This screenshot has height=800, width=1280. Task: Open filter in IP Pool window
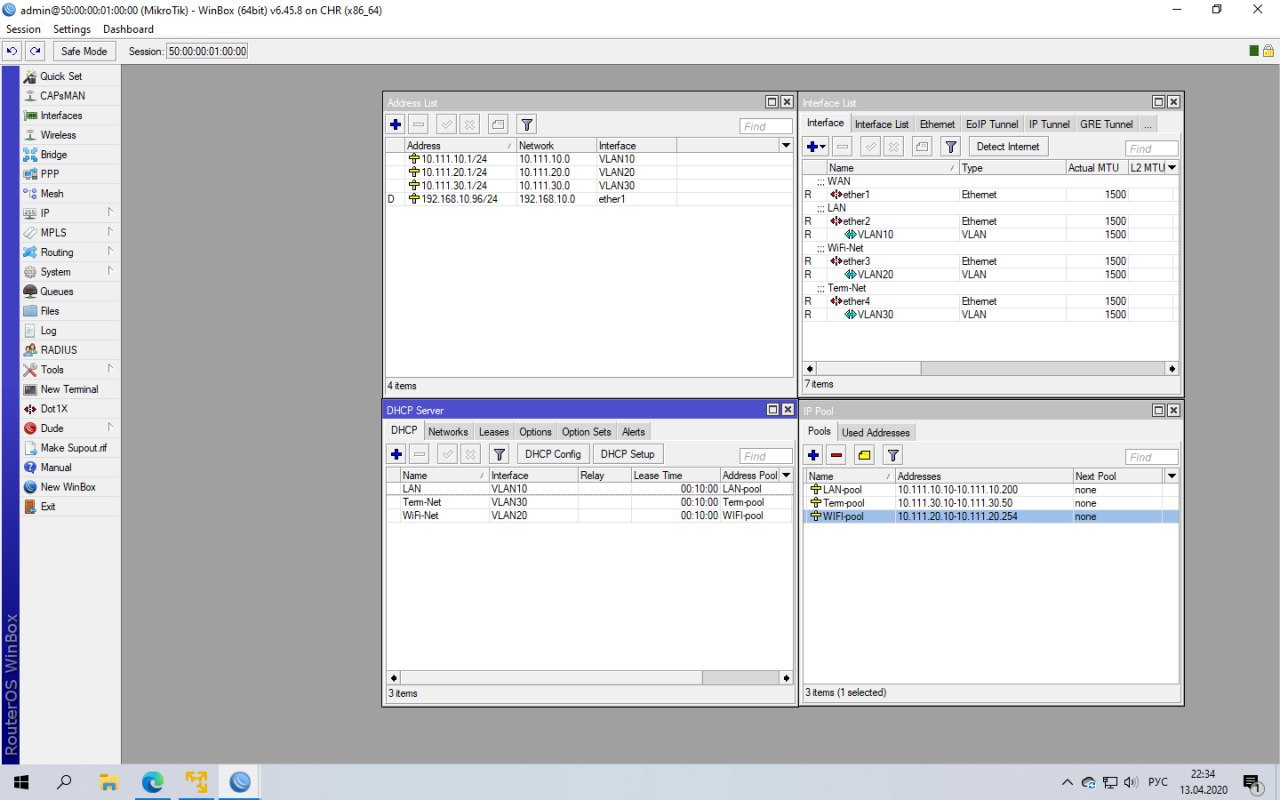click(893, 456)
